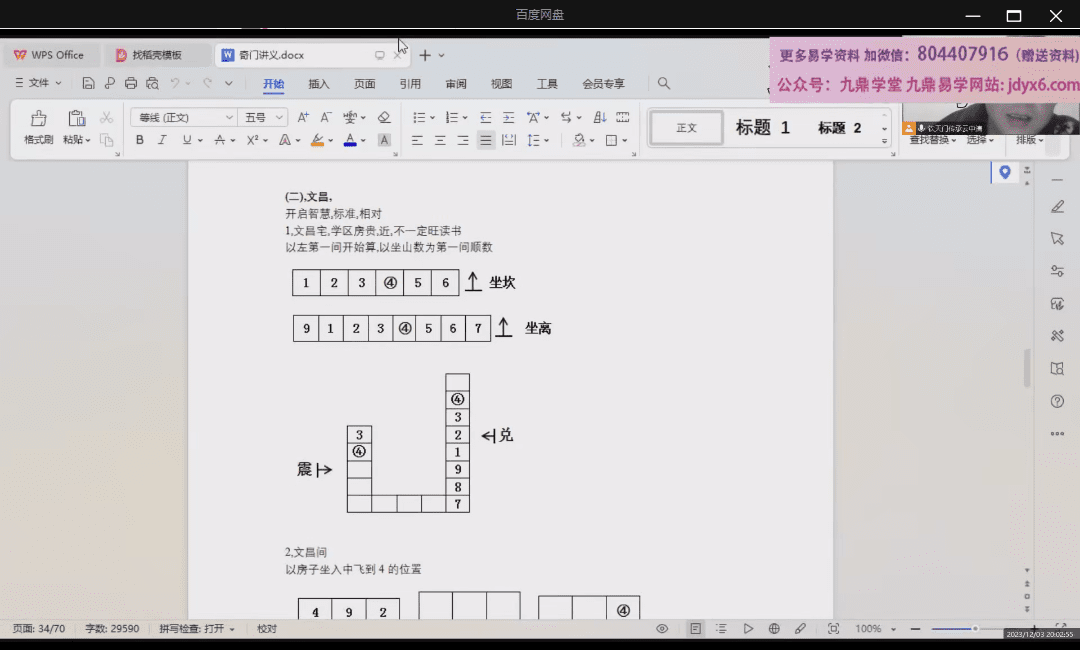
Task: Click the vertical scrollbar thumb of document
Action: point(1027,368)
